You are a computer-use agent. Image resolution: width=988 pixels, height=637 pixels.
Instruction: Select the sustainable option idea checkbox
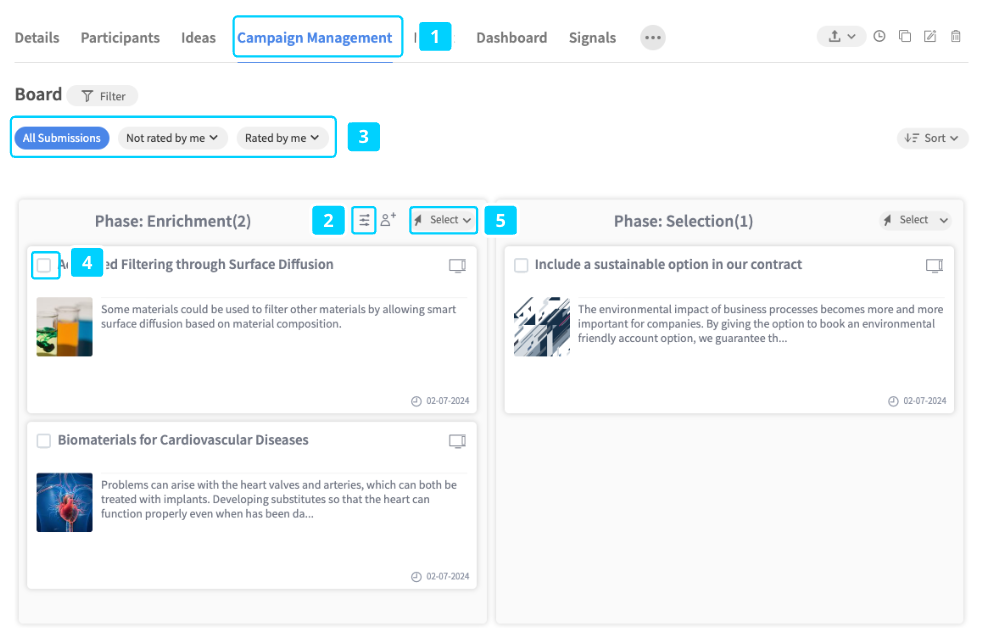click(521, 266)
